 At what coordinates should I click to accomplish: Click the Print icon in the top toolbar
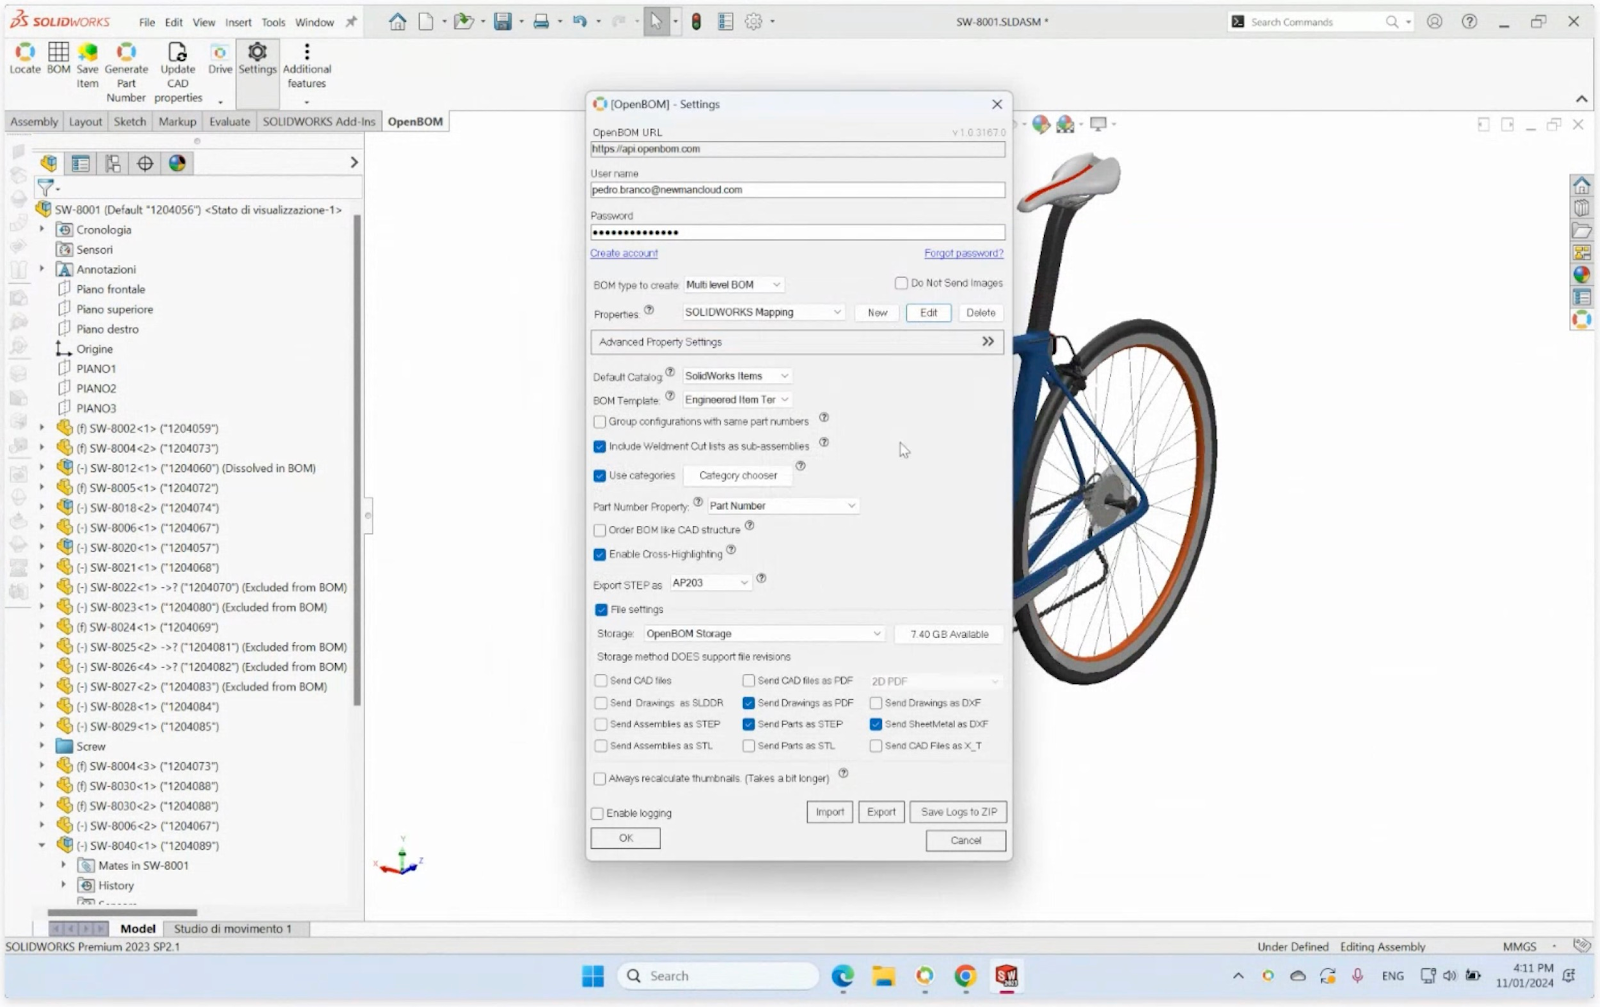(541, 21)
